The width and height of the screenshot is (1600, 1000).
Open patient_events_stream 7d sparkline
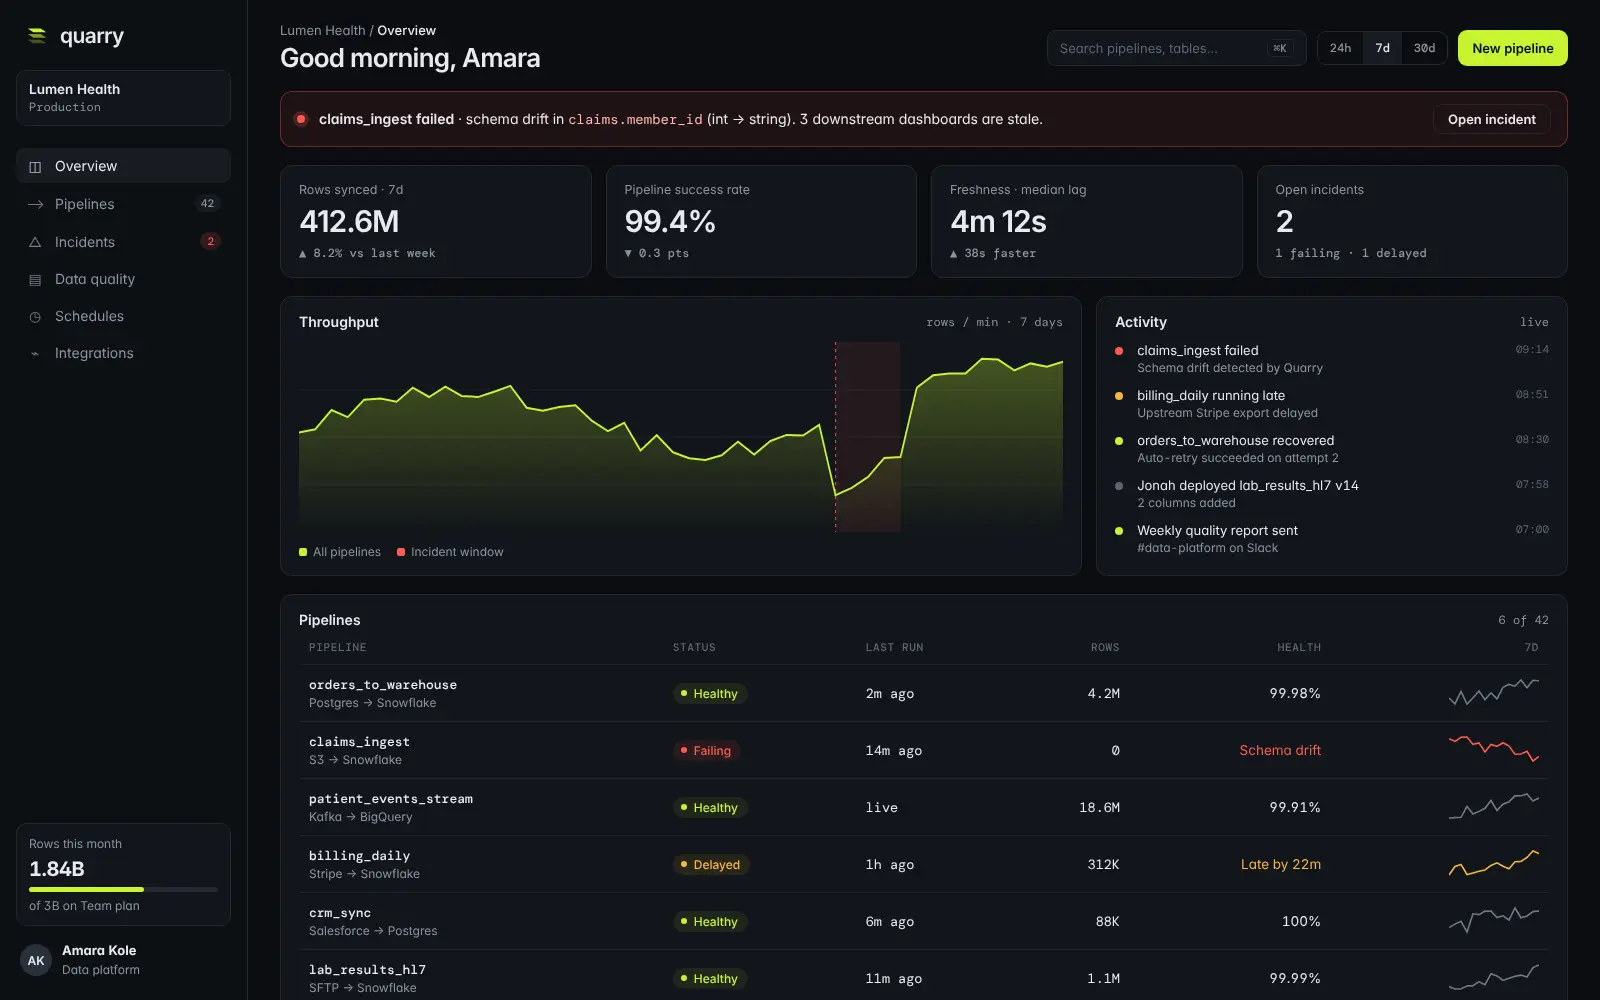point(1494,806)
